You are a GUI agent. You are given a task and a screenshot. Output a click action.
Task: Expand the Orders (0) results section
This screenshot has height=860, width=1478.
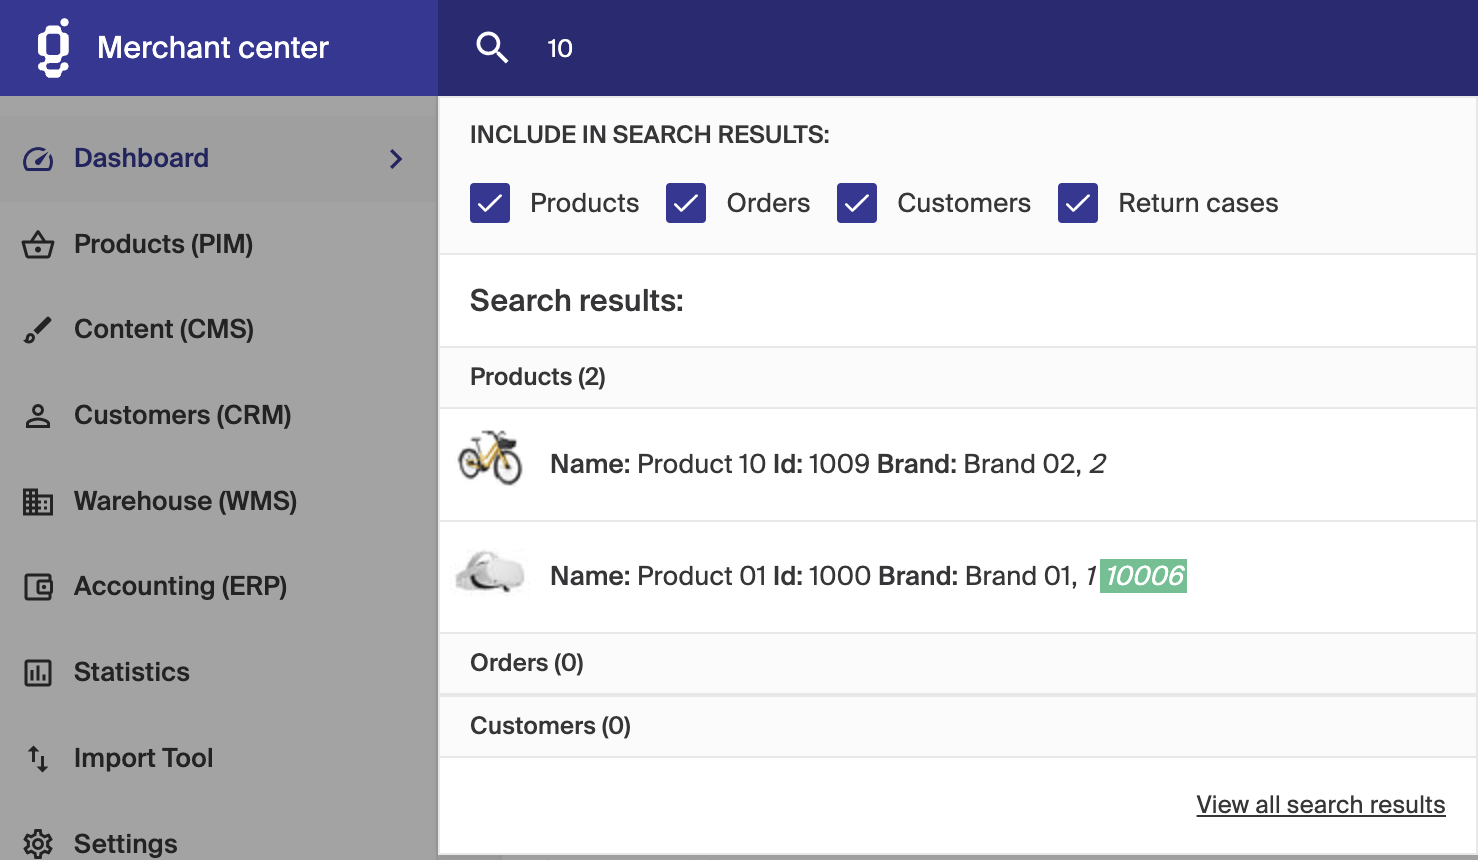[x=527, y=663]
